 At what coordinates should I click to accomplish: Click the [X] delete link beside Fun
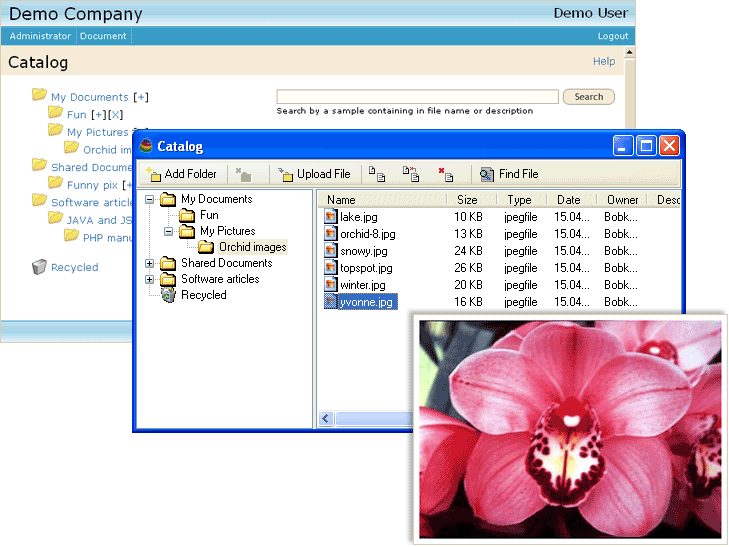coord(115,115)
